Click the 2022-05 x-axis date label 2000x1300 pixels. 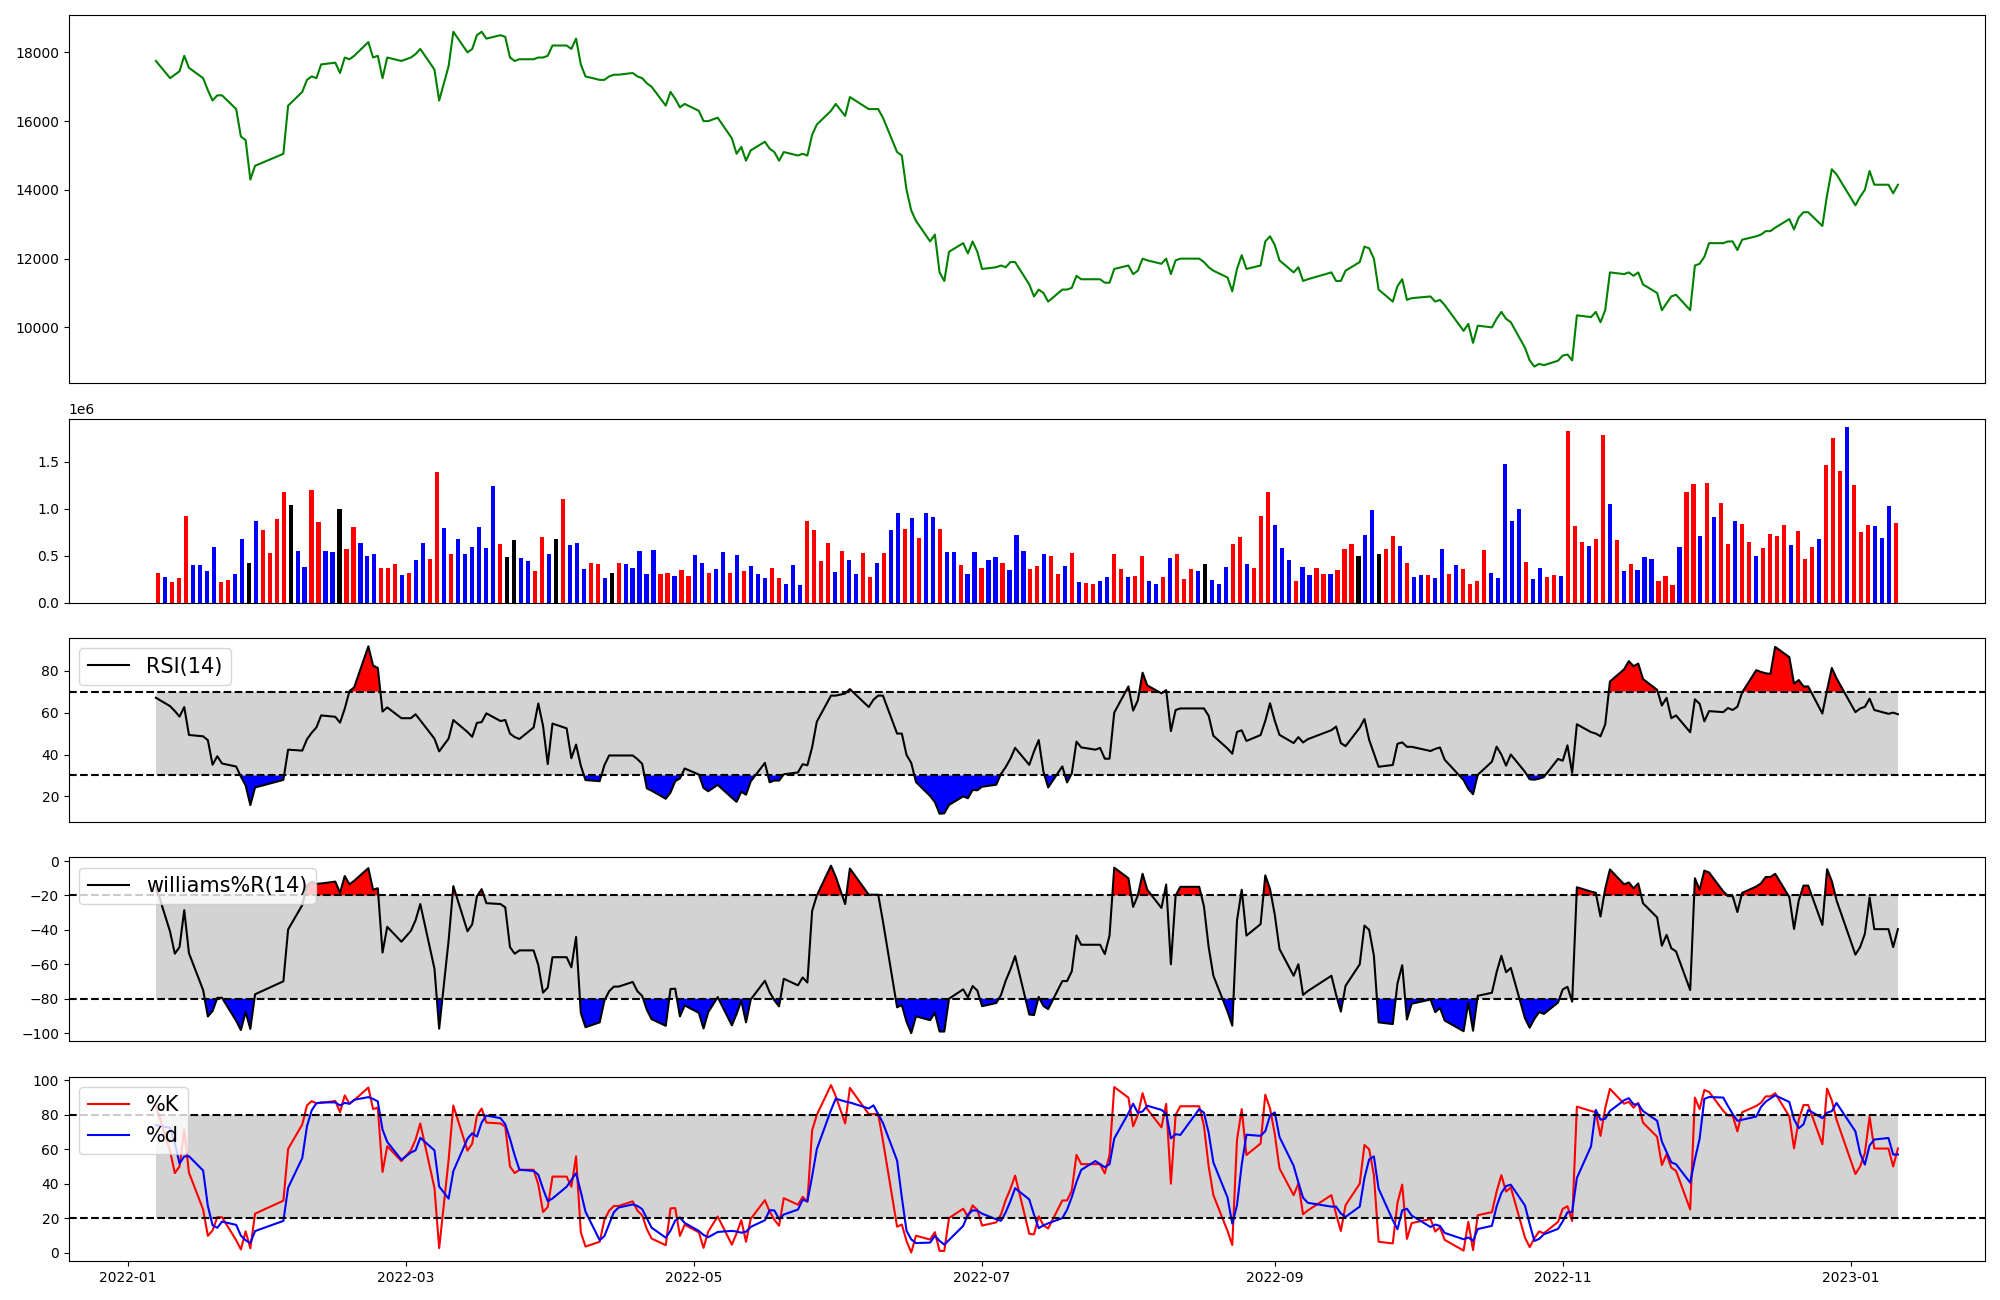coord(693,1277)
